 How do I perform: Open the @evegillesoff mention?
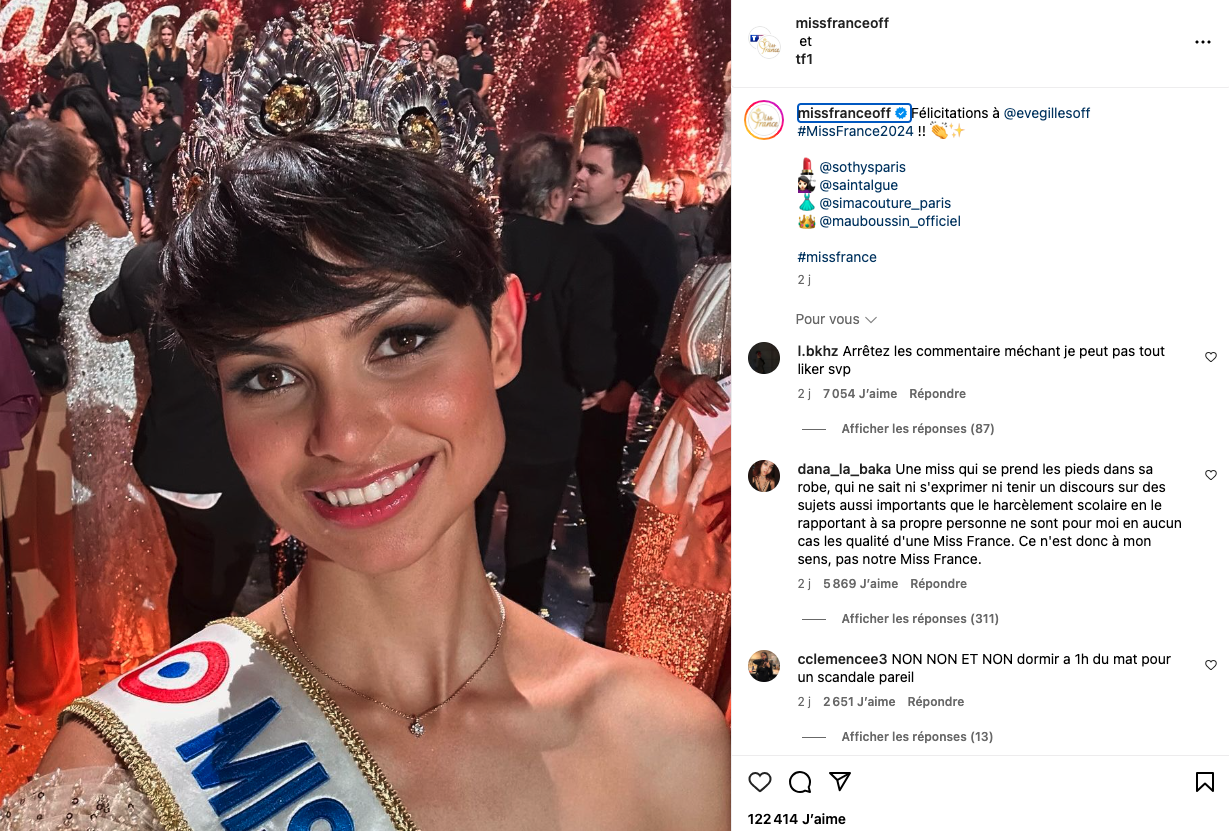[1046, 113]
